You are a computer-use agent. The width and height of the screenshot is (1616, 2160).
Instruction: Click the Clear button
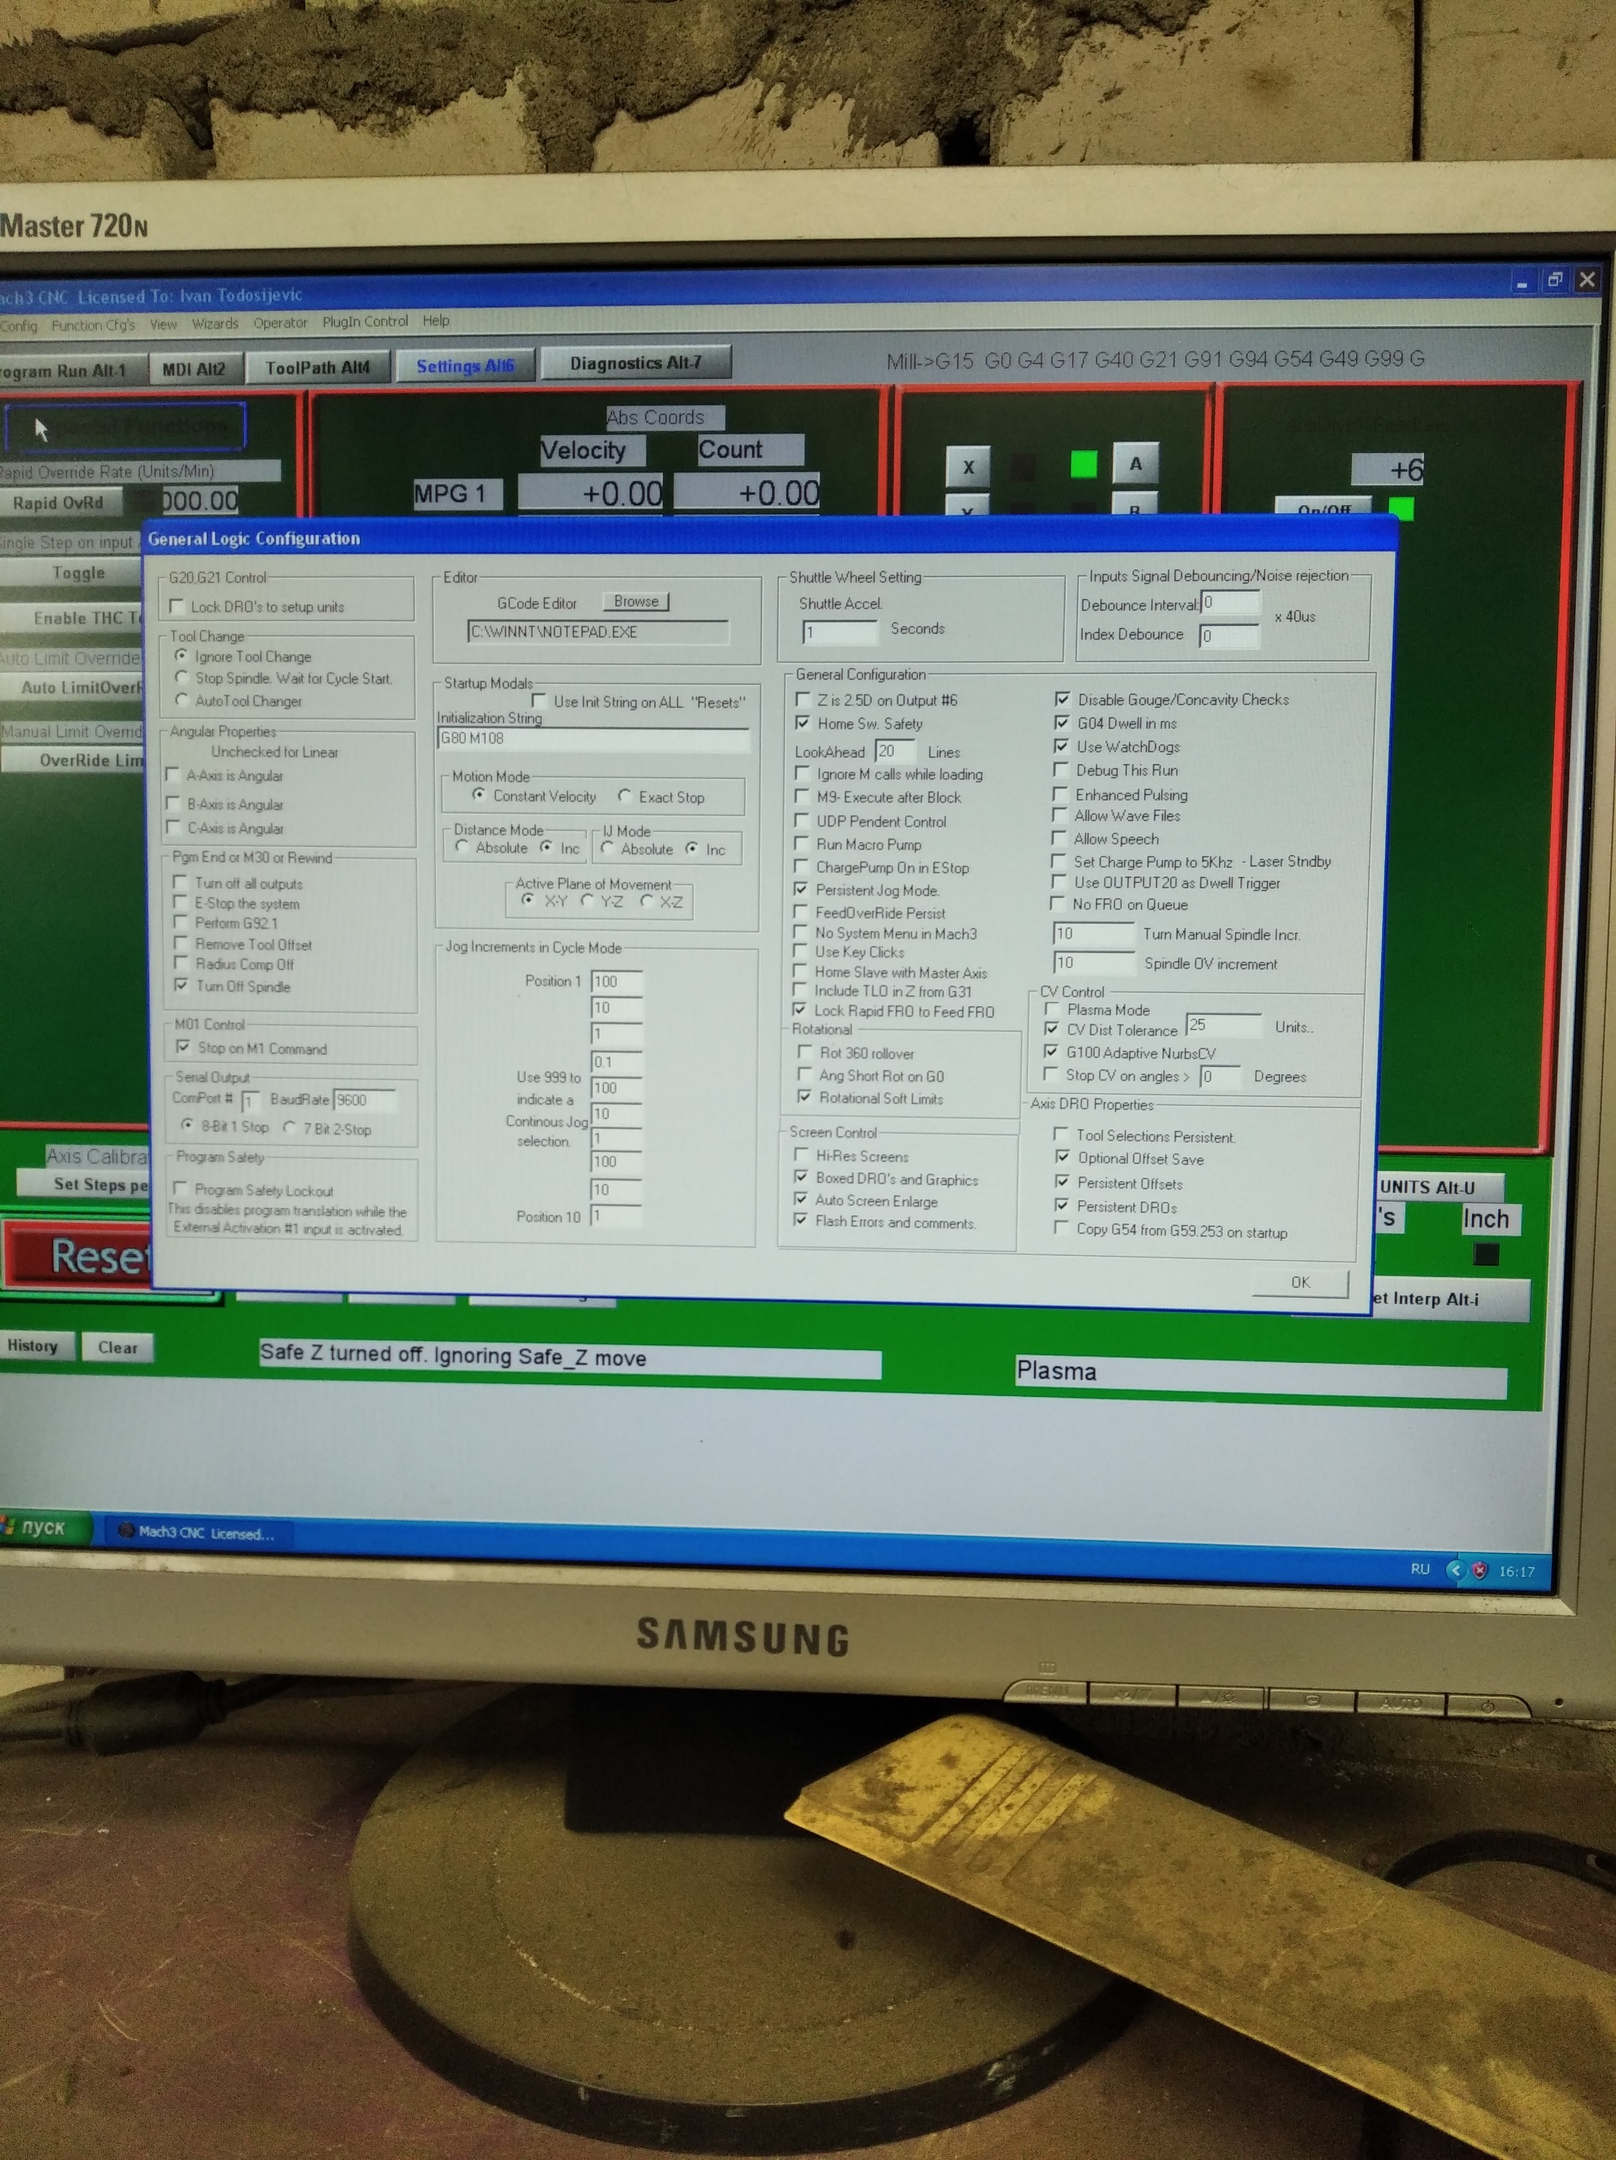118,1347
